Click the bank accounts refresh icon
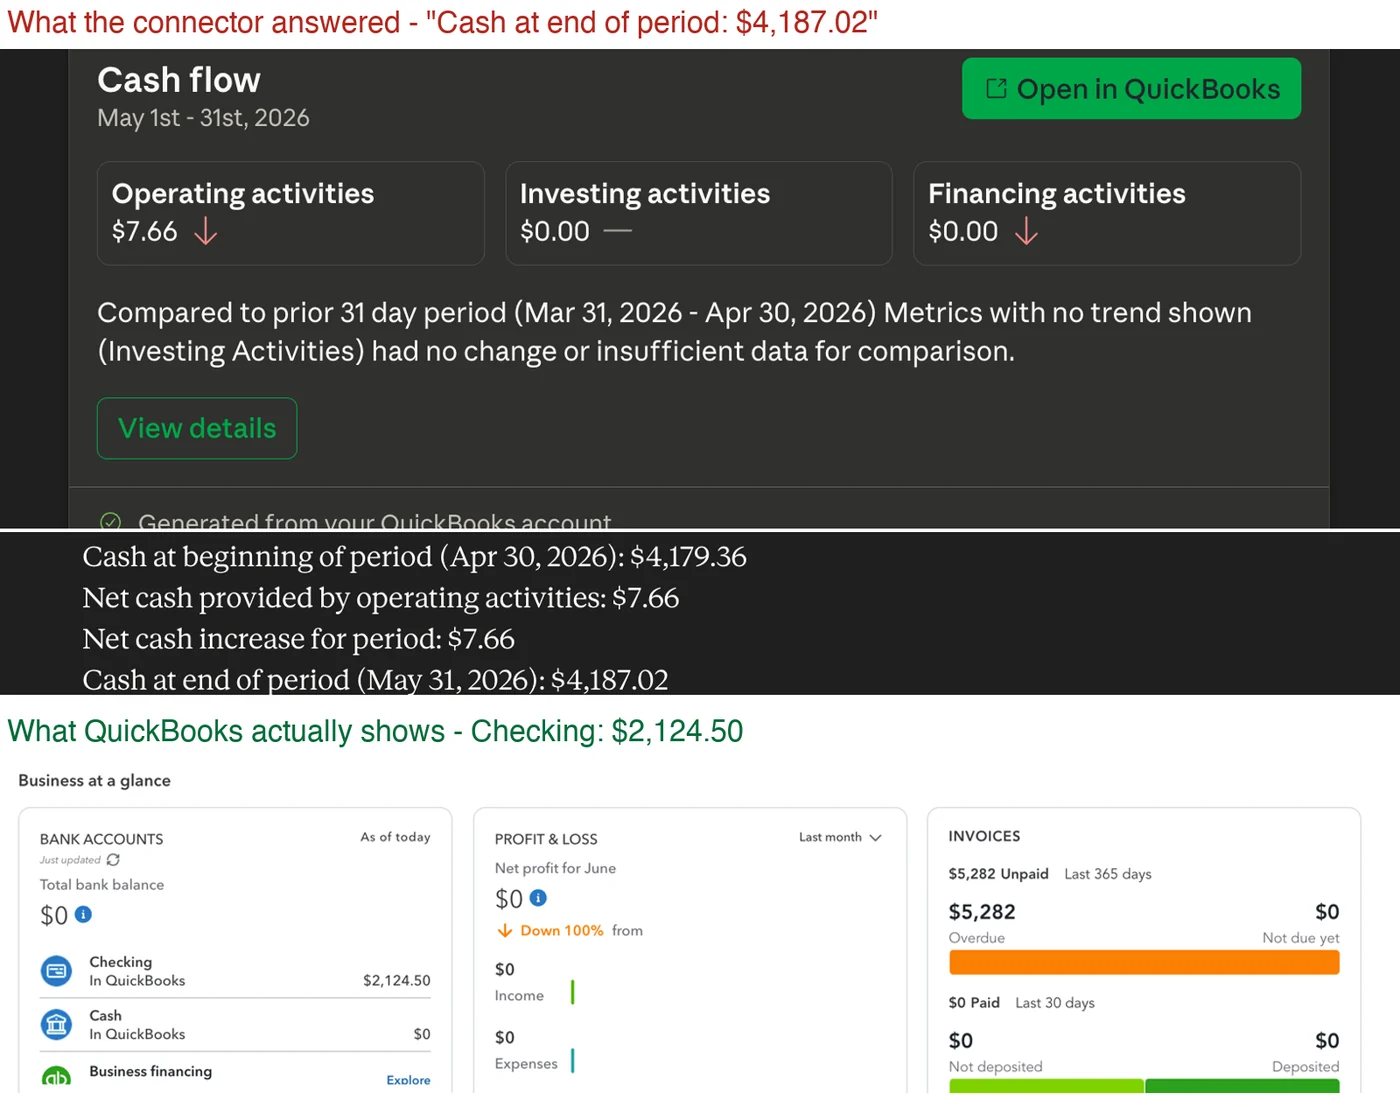Screen dimensions: 1400x1107 point(113,860)
